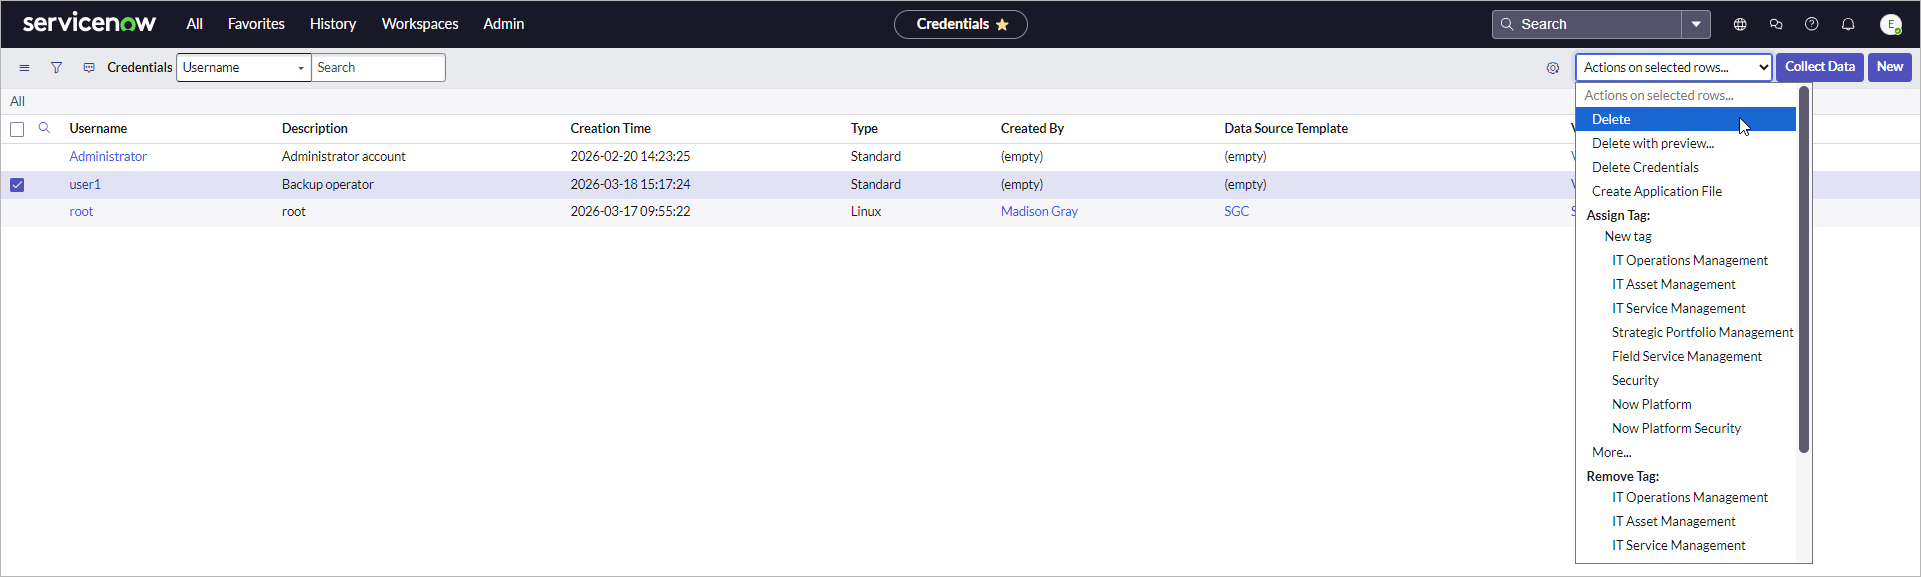Toggle the favorite star beside Credentials title
Viewport: 1921px width, 577px height.
click(1002, 24)
